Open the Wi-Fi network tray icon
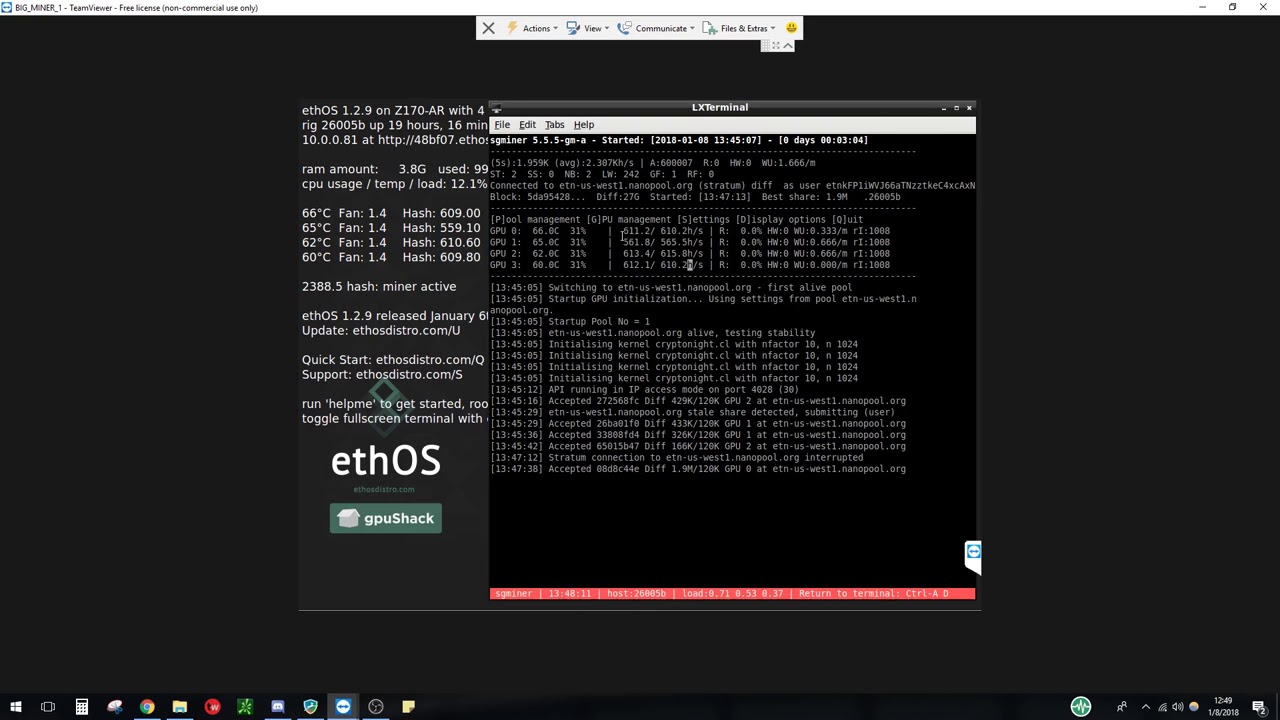This screenshot has width=1280, height=720. coord(1163,707)
